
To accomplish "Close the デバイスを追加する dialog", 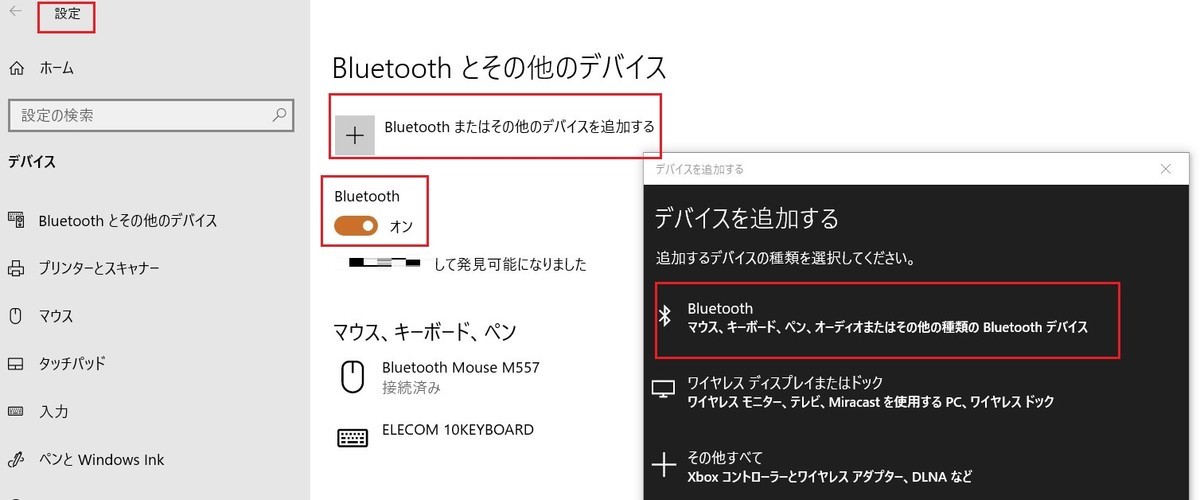I will [x=1166, y=169].
